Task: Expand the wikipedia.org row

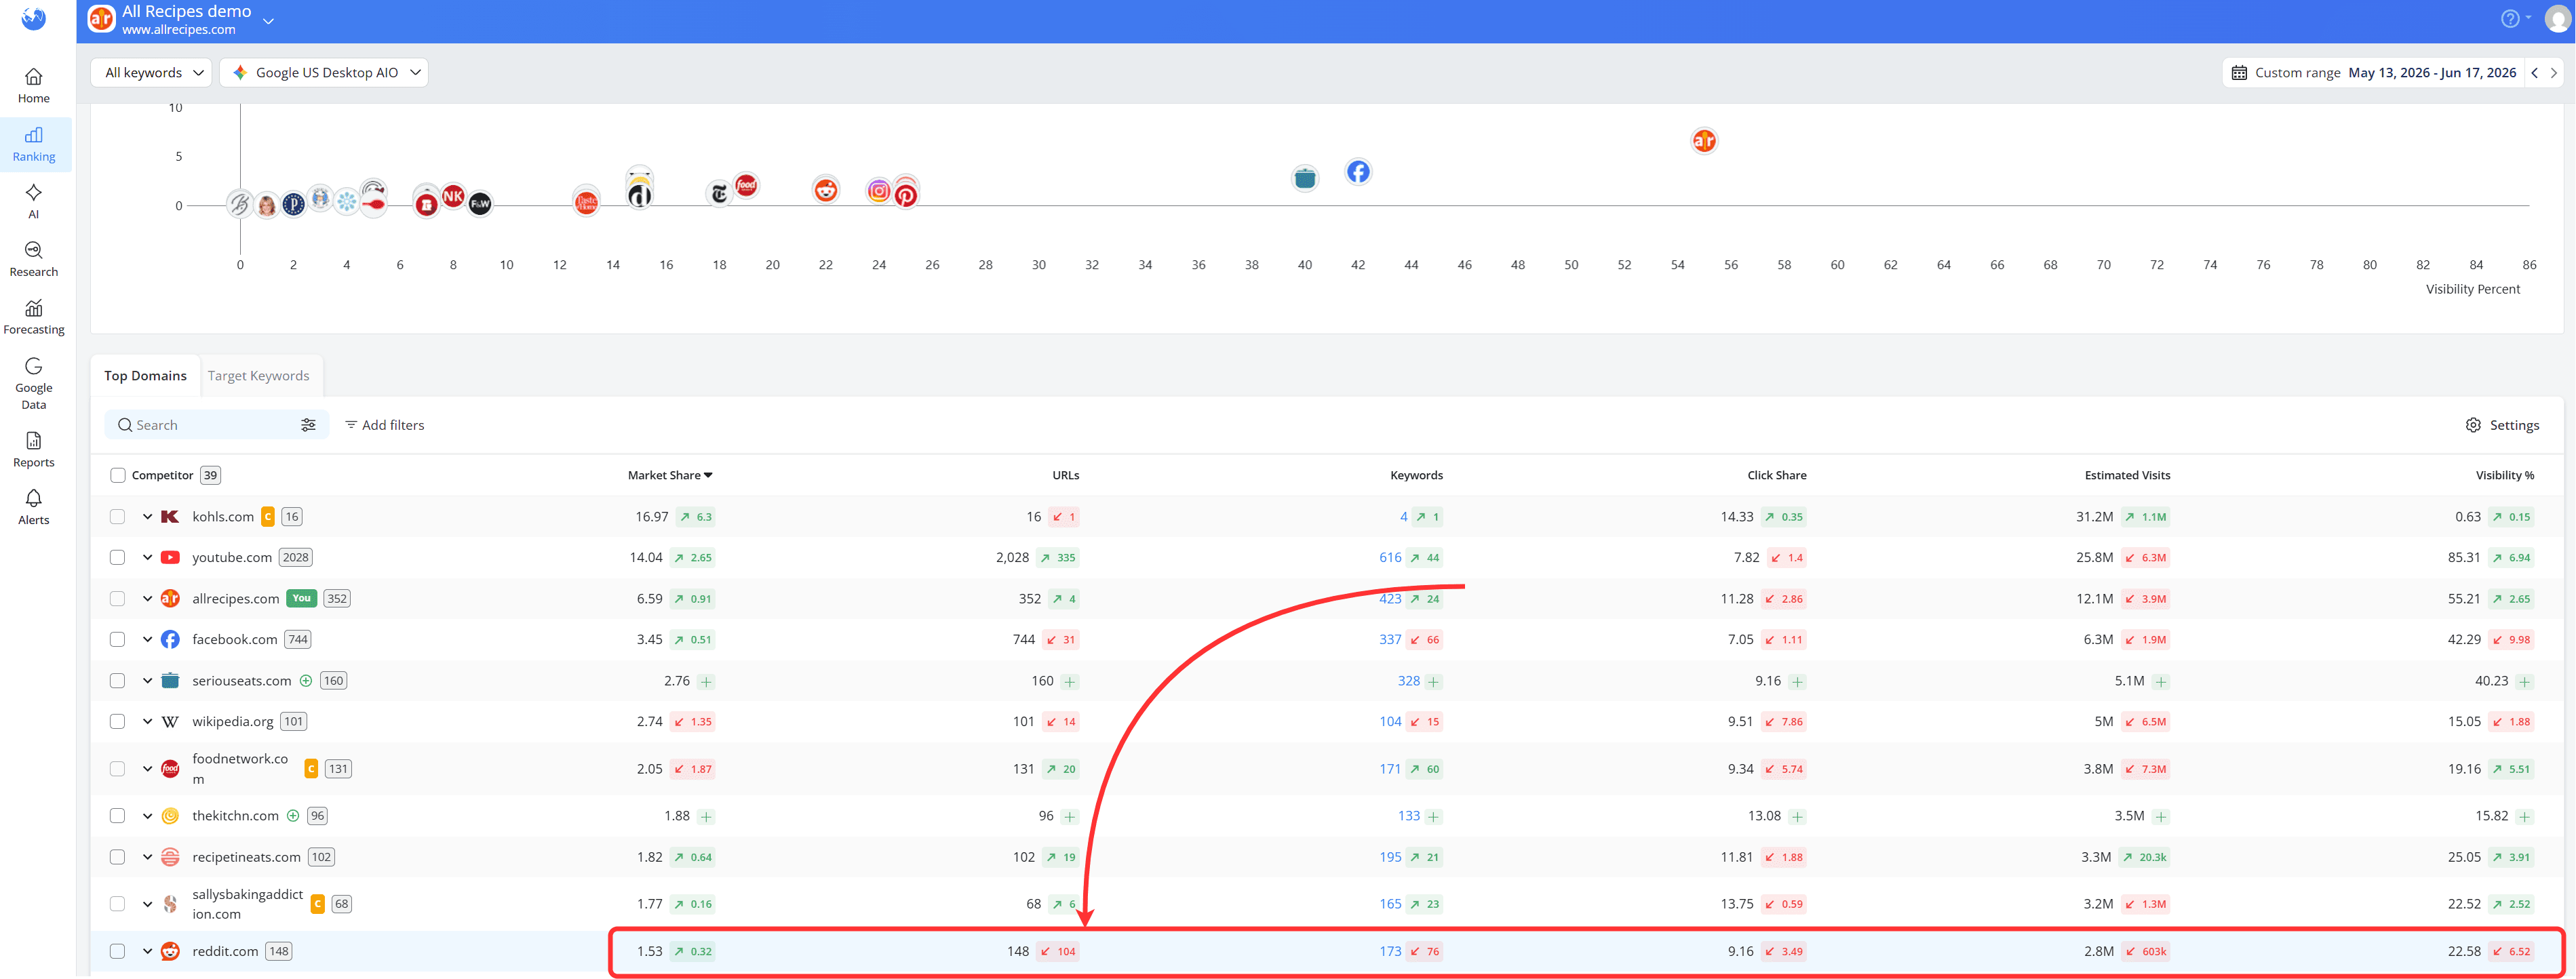Action: click(x=147, y=722)
